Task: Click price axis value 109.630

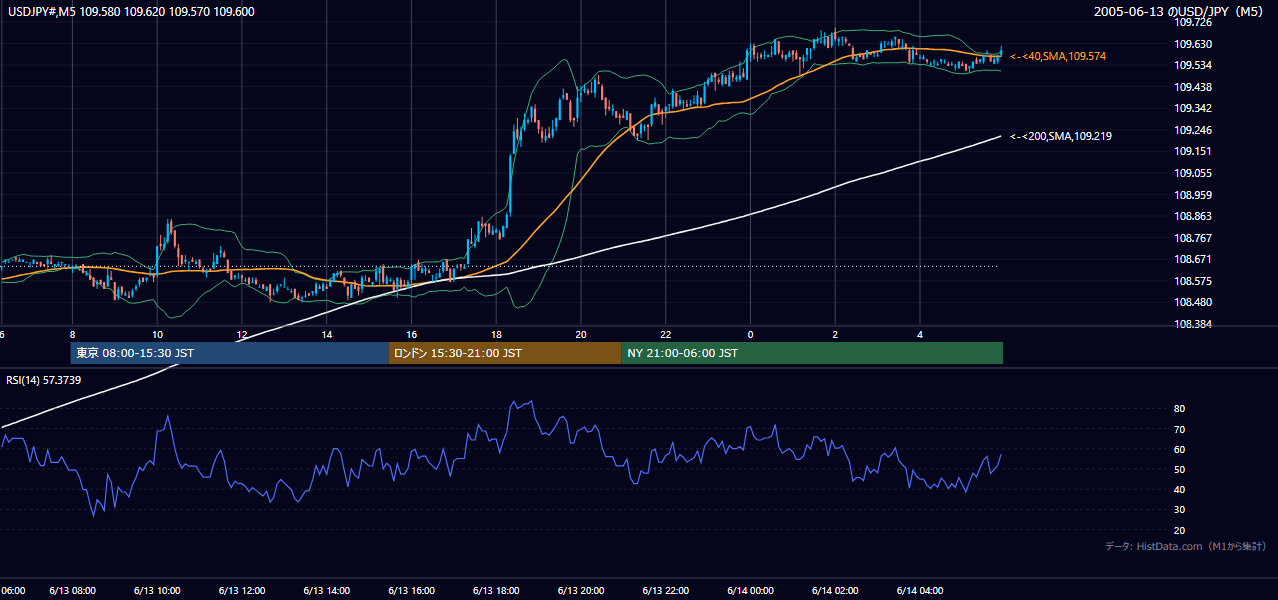Action: [1193, 44]
